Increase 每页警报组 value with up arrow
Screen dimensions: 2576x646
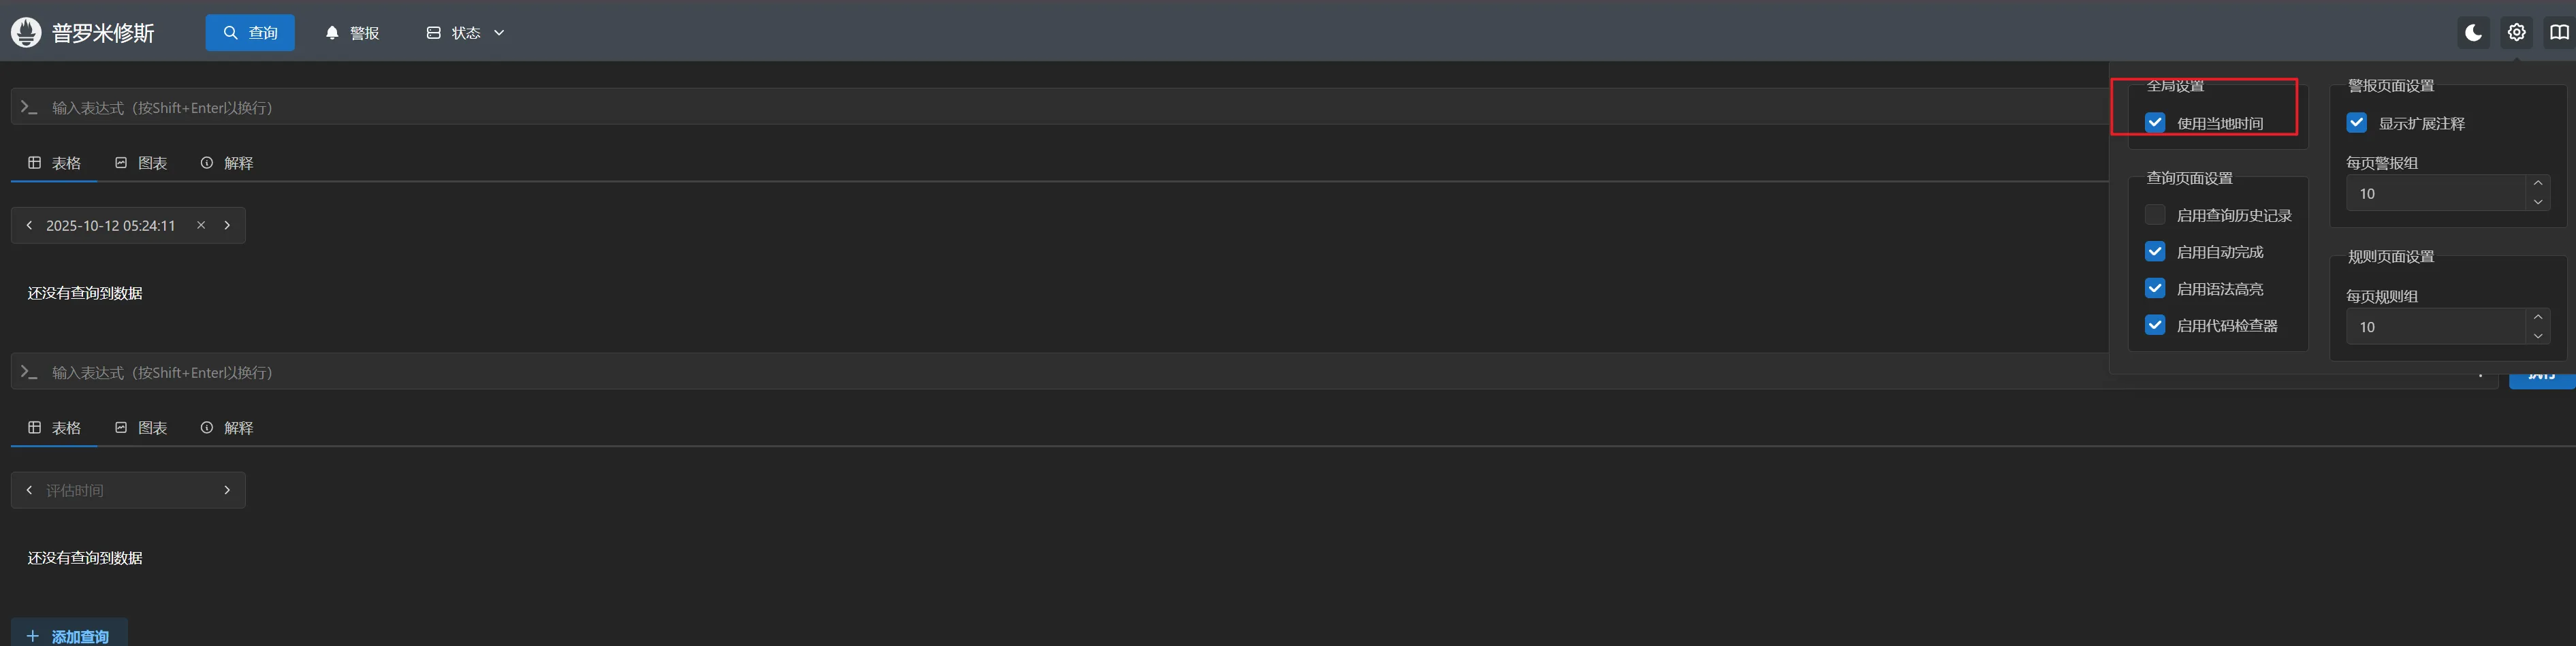coord(2538,183)
